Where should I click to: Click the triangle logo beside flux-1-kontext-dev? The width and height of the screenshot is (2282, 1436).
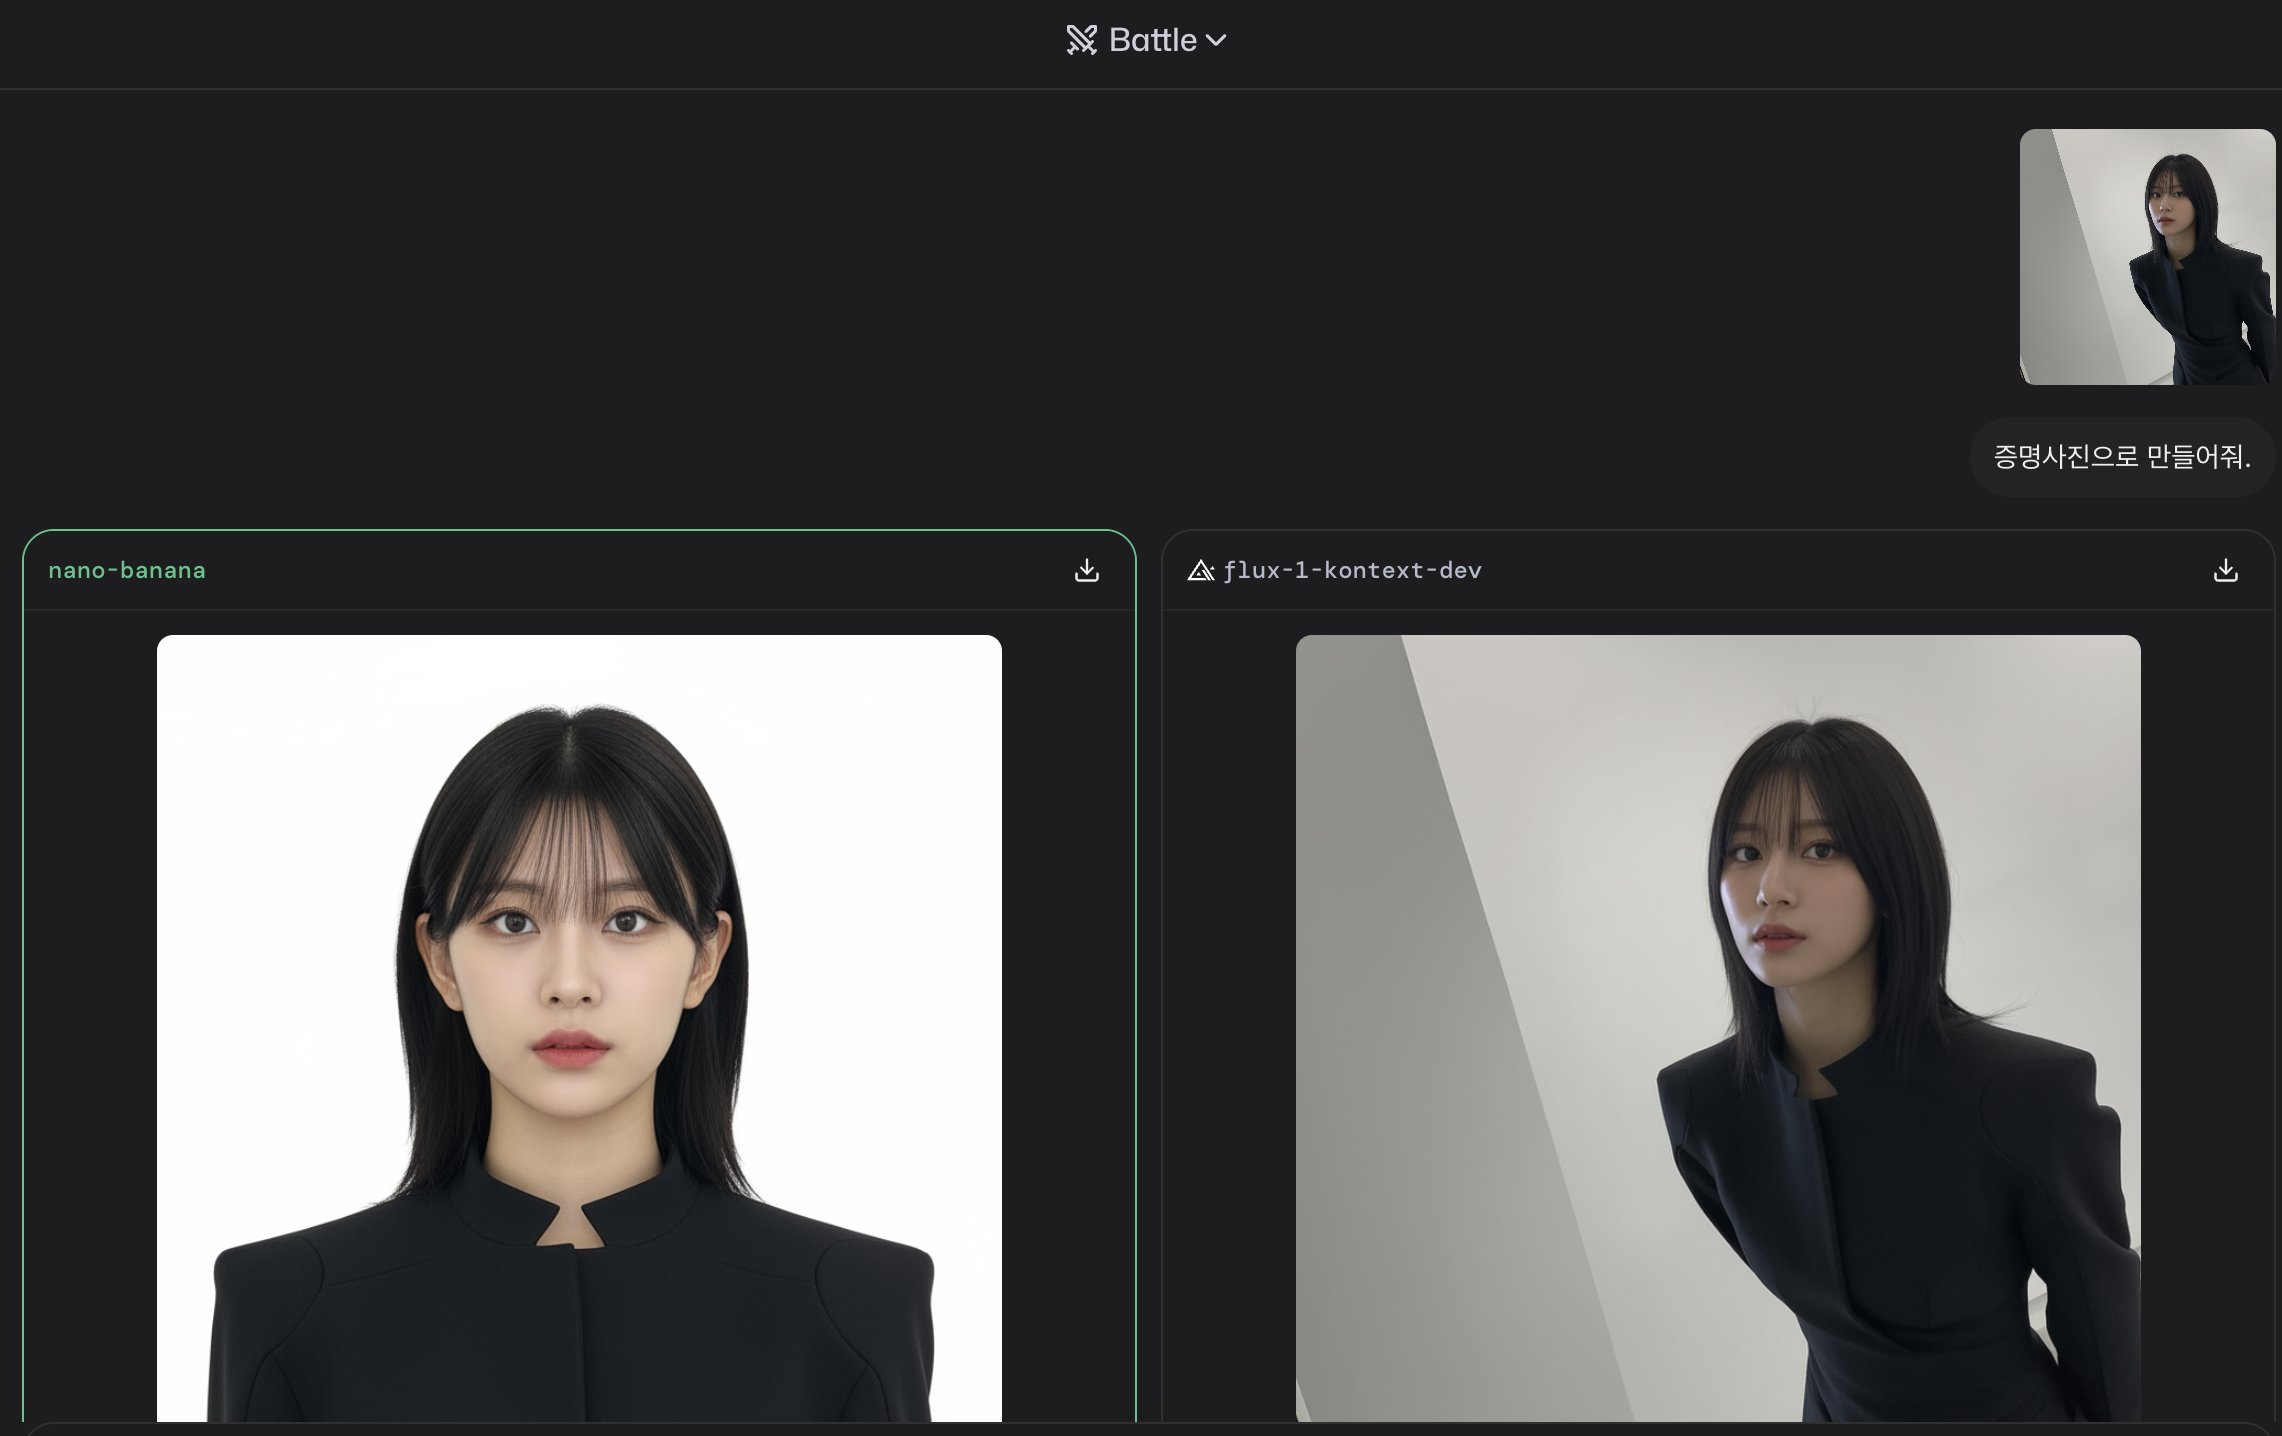pos(1200,570)
